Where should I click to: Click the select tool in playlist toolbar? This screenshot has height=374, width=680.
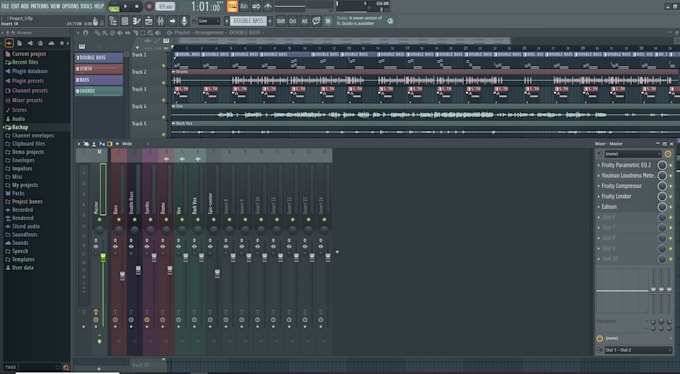(143, 33)
